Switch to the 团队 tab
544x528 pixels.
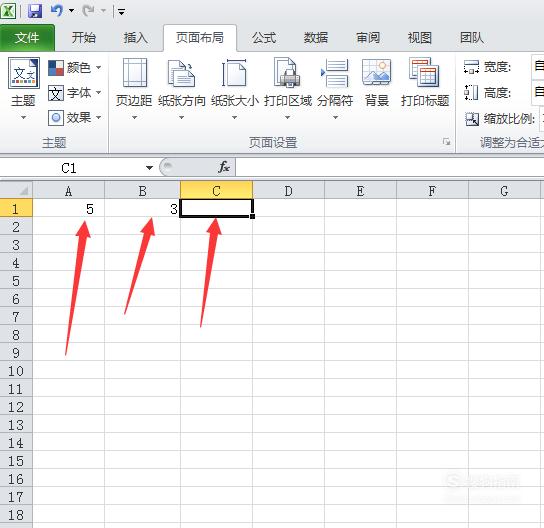point(472,37)
